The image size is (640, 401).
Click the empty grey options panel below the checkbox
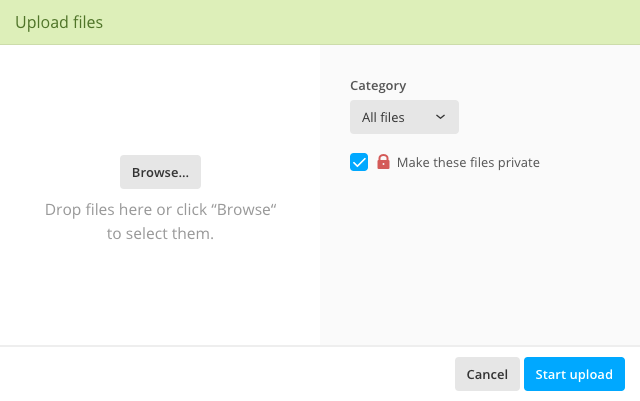(x=480, y=257)
